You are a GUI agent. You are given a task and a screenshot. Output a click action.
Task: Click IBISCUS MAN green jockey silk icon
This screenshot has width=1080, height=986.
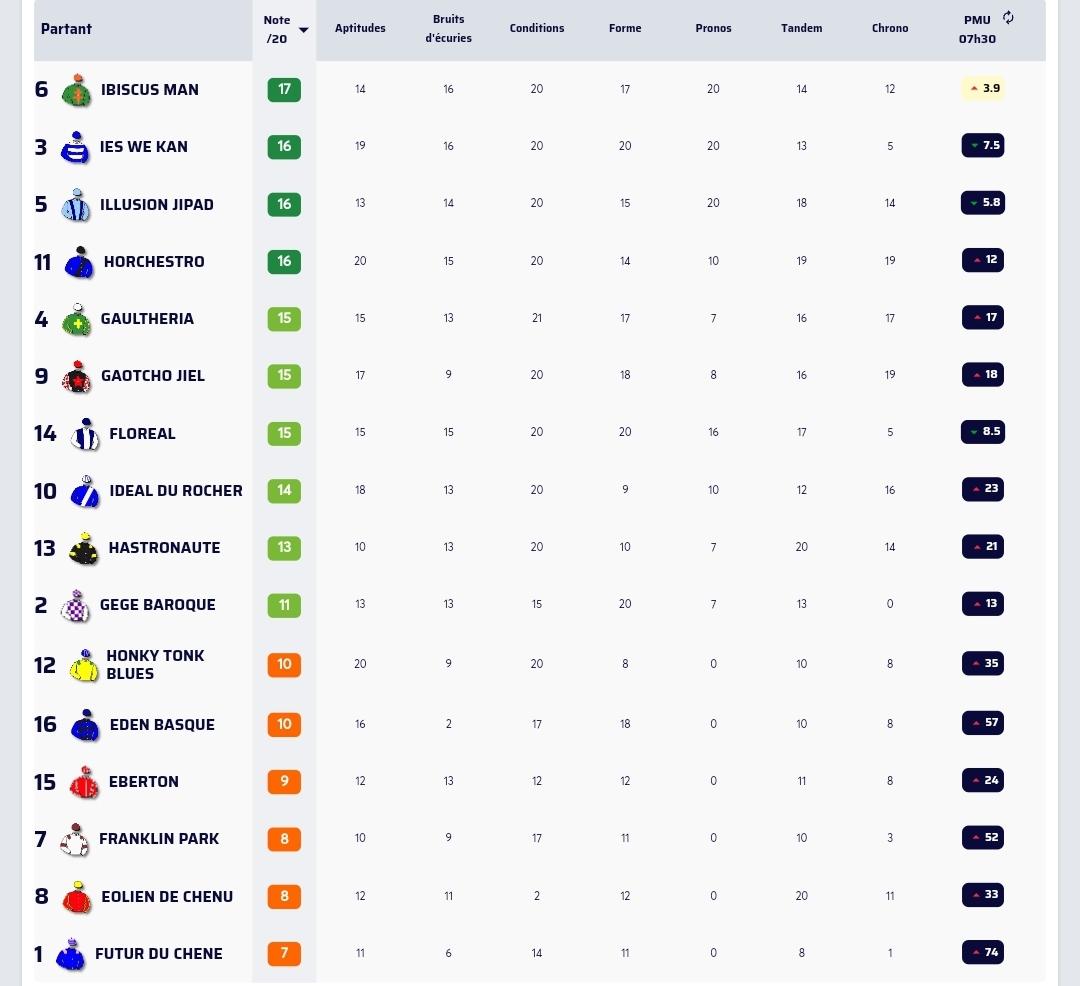pos(76,90)
